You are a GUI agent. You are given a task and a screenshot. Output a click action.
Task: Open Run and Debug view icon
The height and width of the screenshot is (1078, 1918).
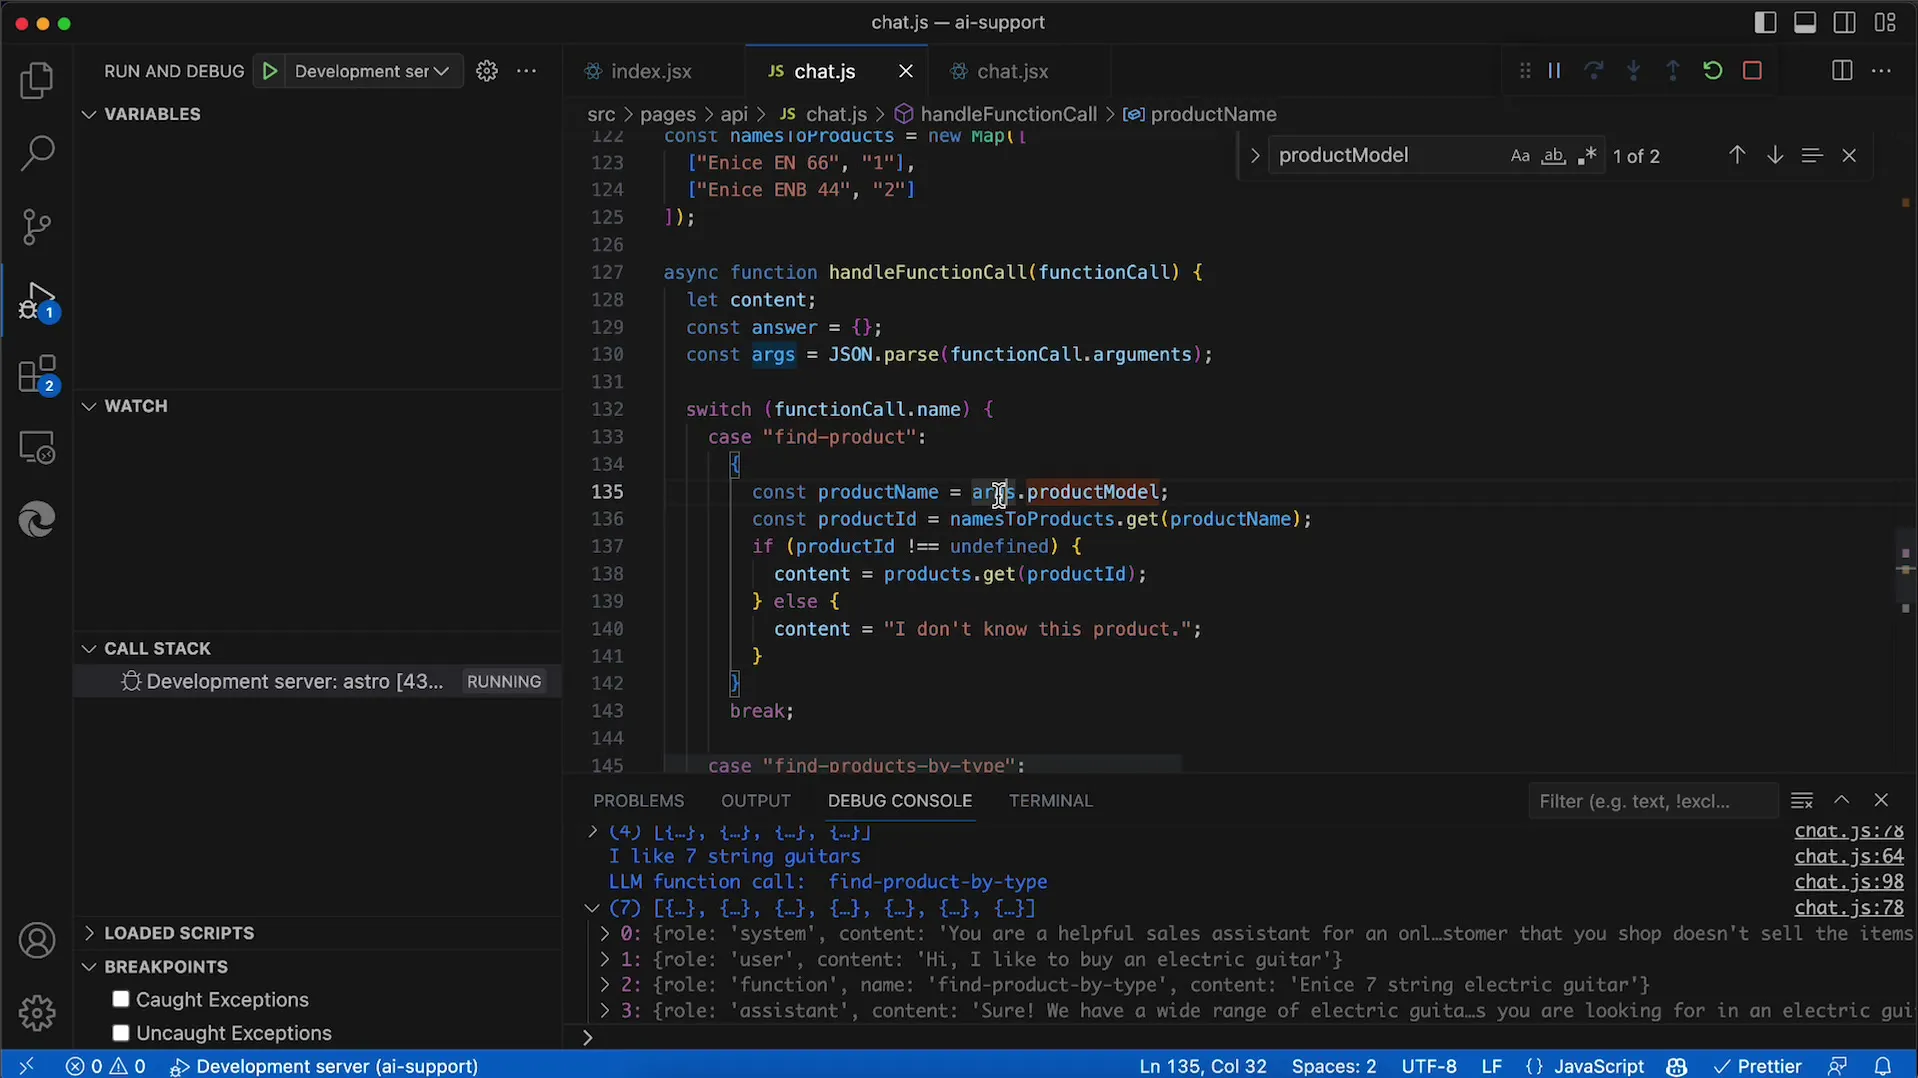[37, 301]
